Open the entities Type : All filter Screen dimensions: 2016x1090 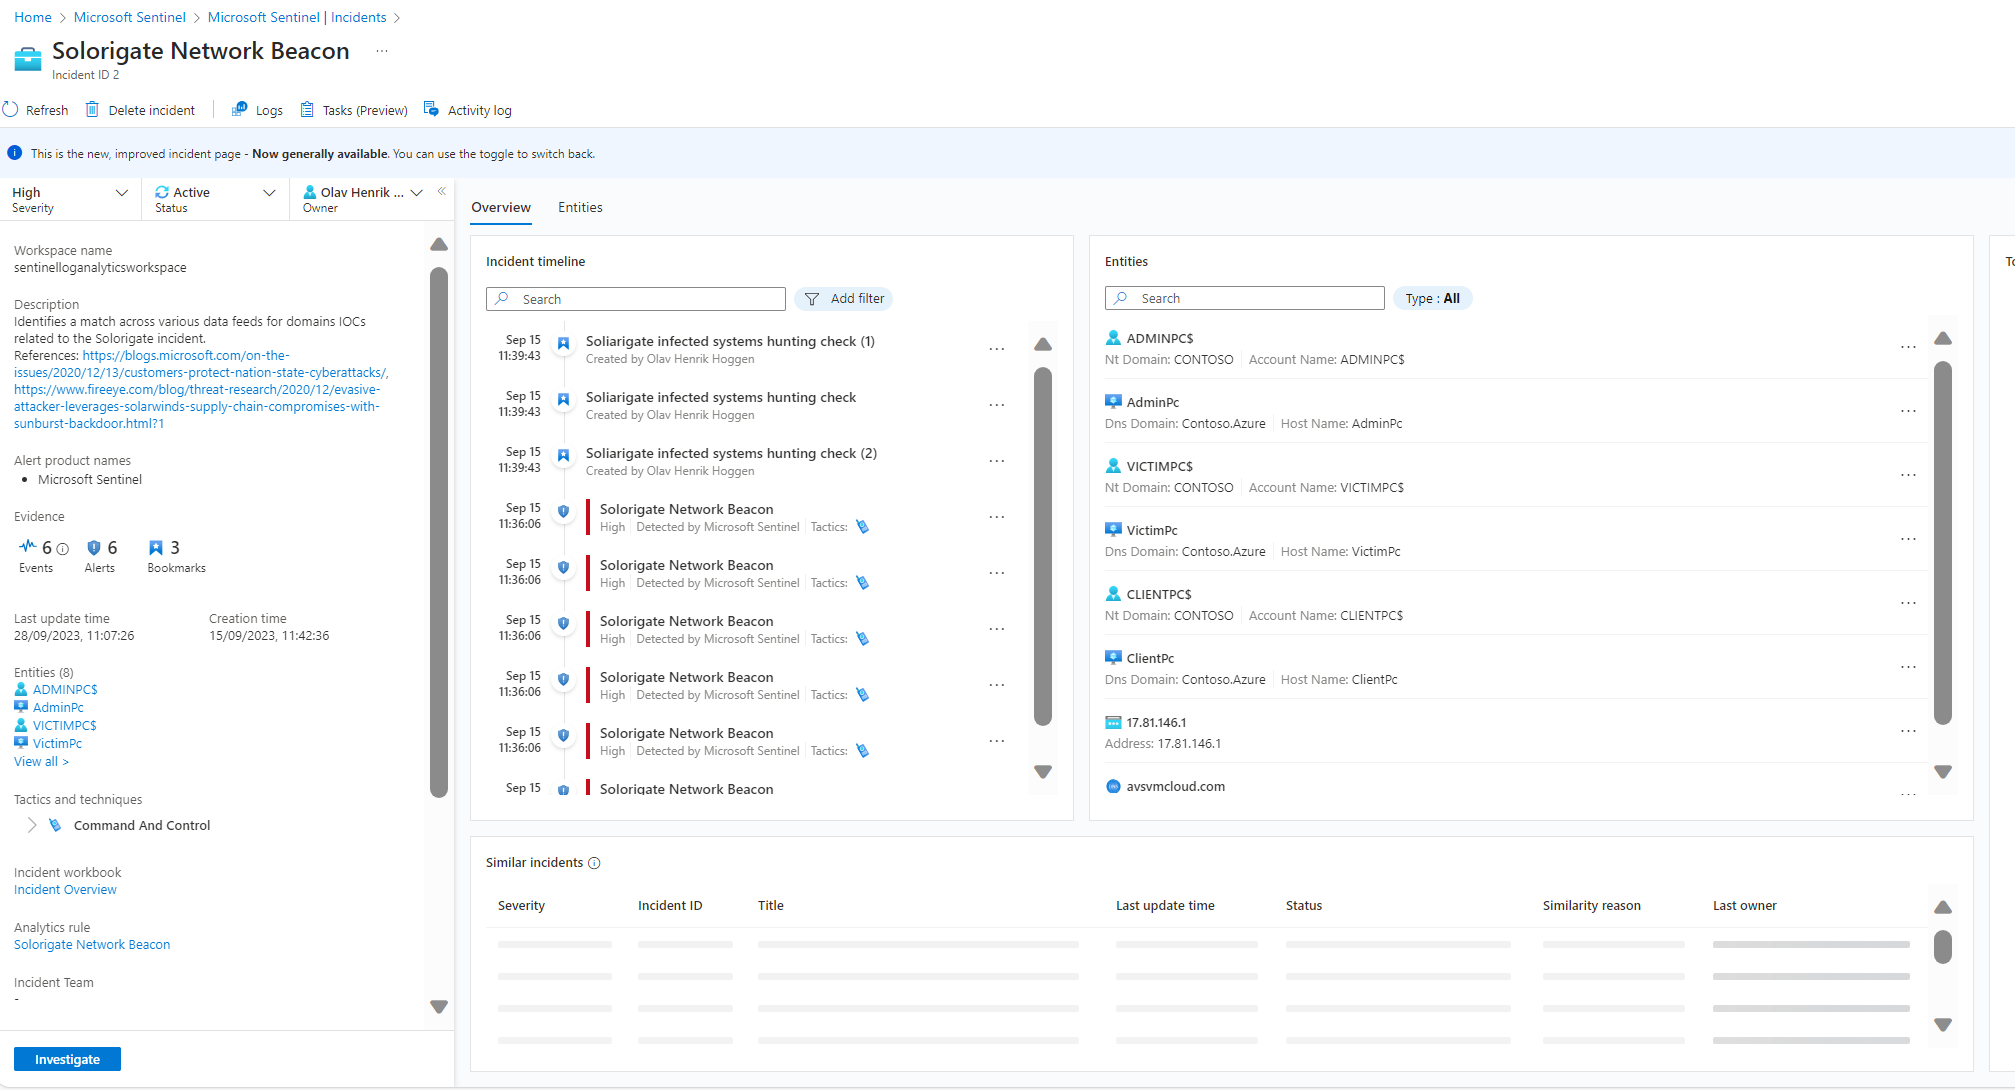tap(1432, 298)
